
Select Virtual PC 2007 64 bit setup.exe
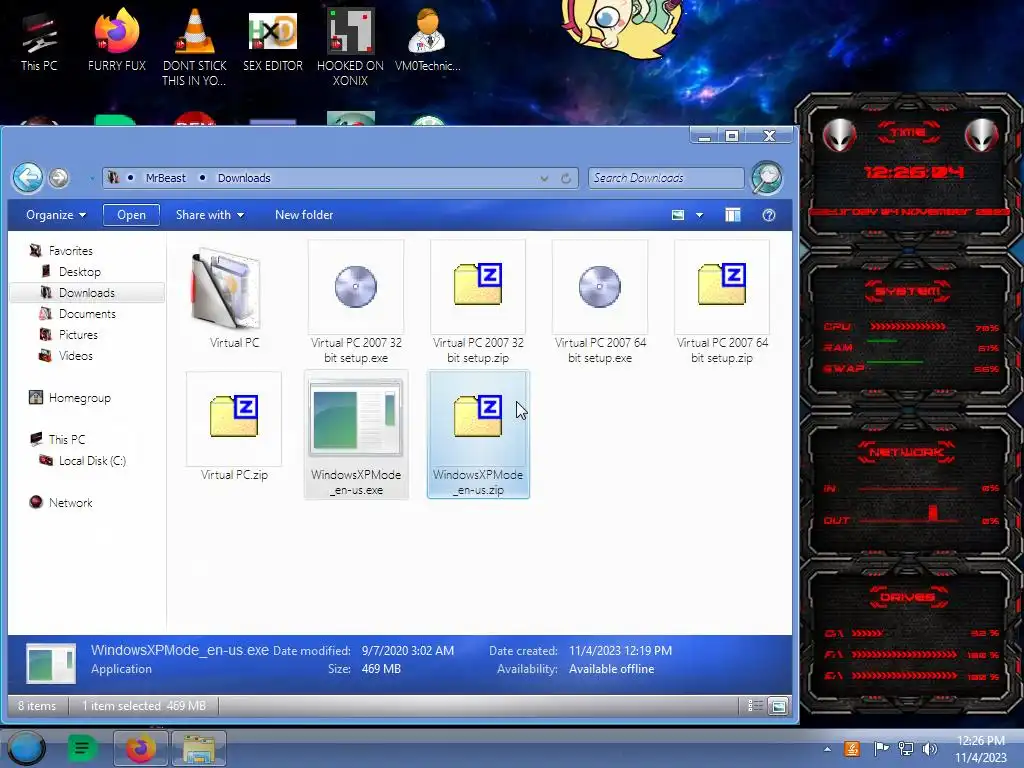pos(600,302)
